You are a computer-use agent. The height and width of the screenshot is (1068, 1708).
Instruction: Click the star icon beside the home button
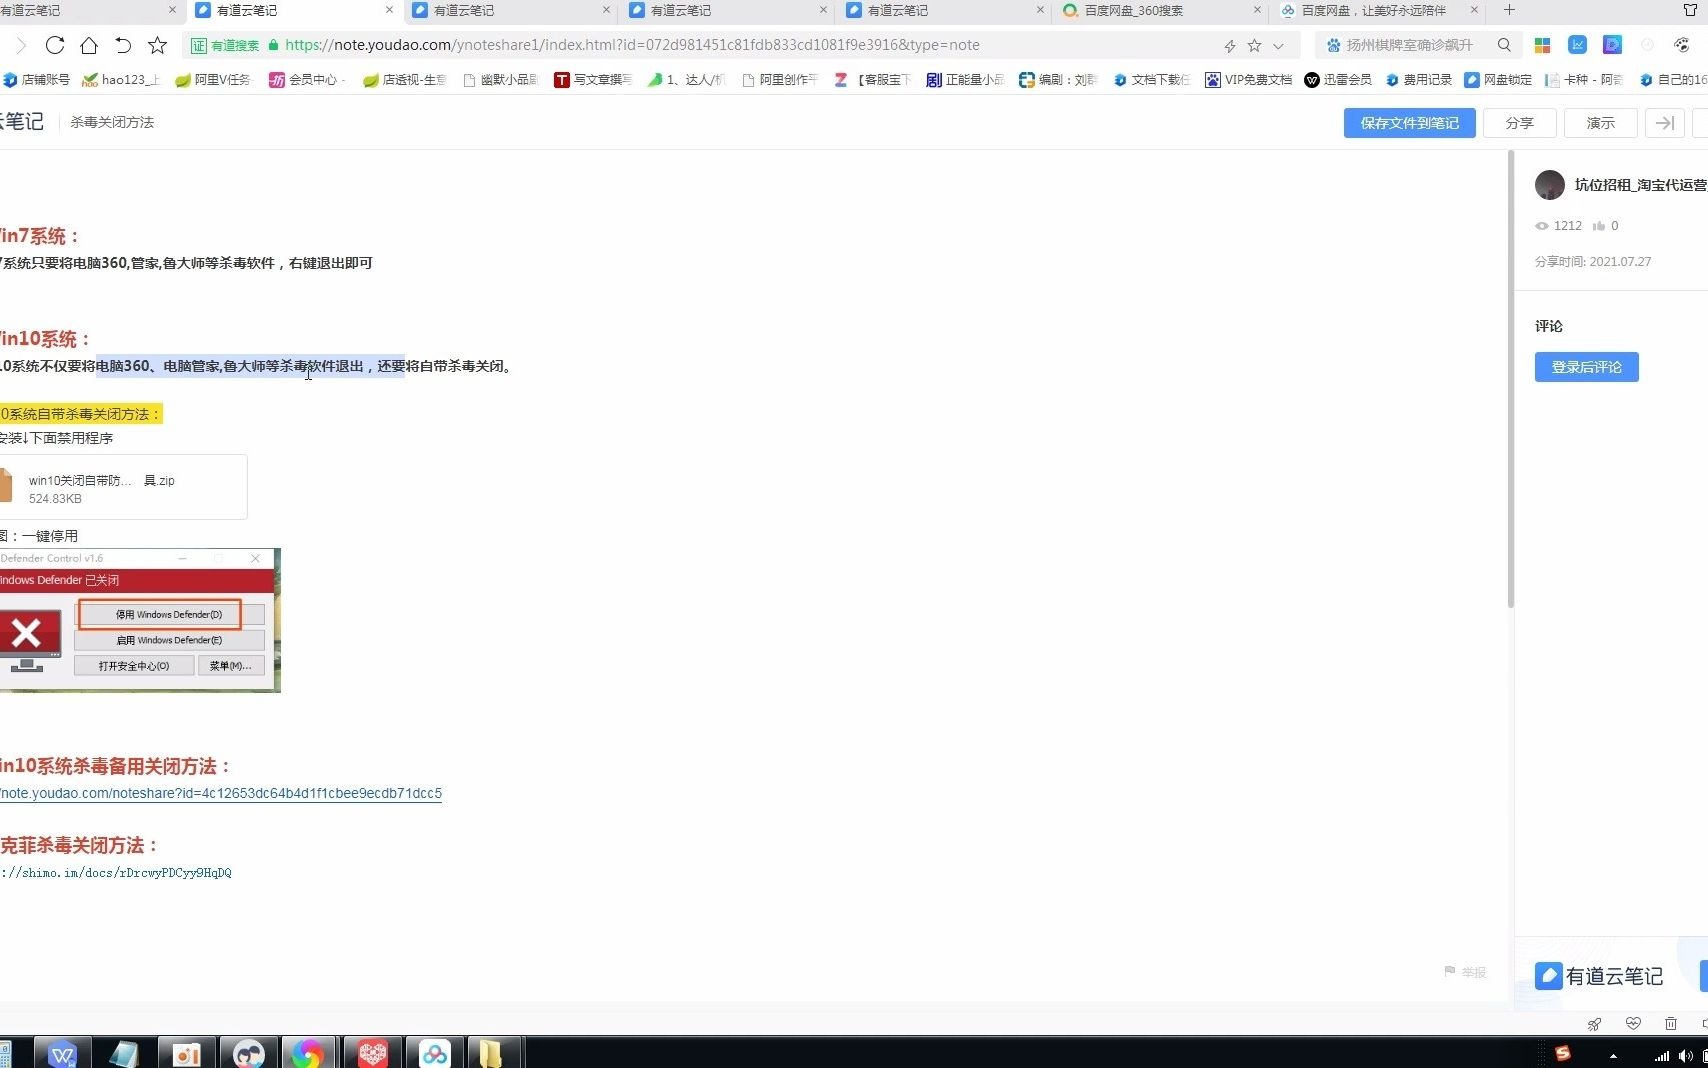157,45
